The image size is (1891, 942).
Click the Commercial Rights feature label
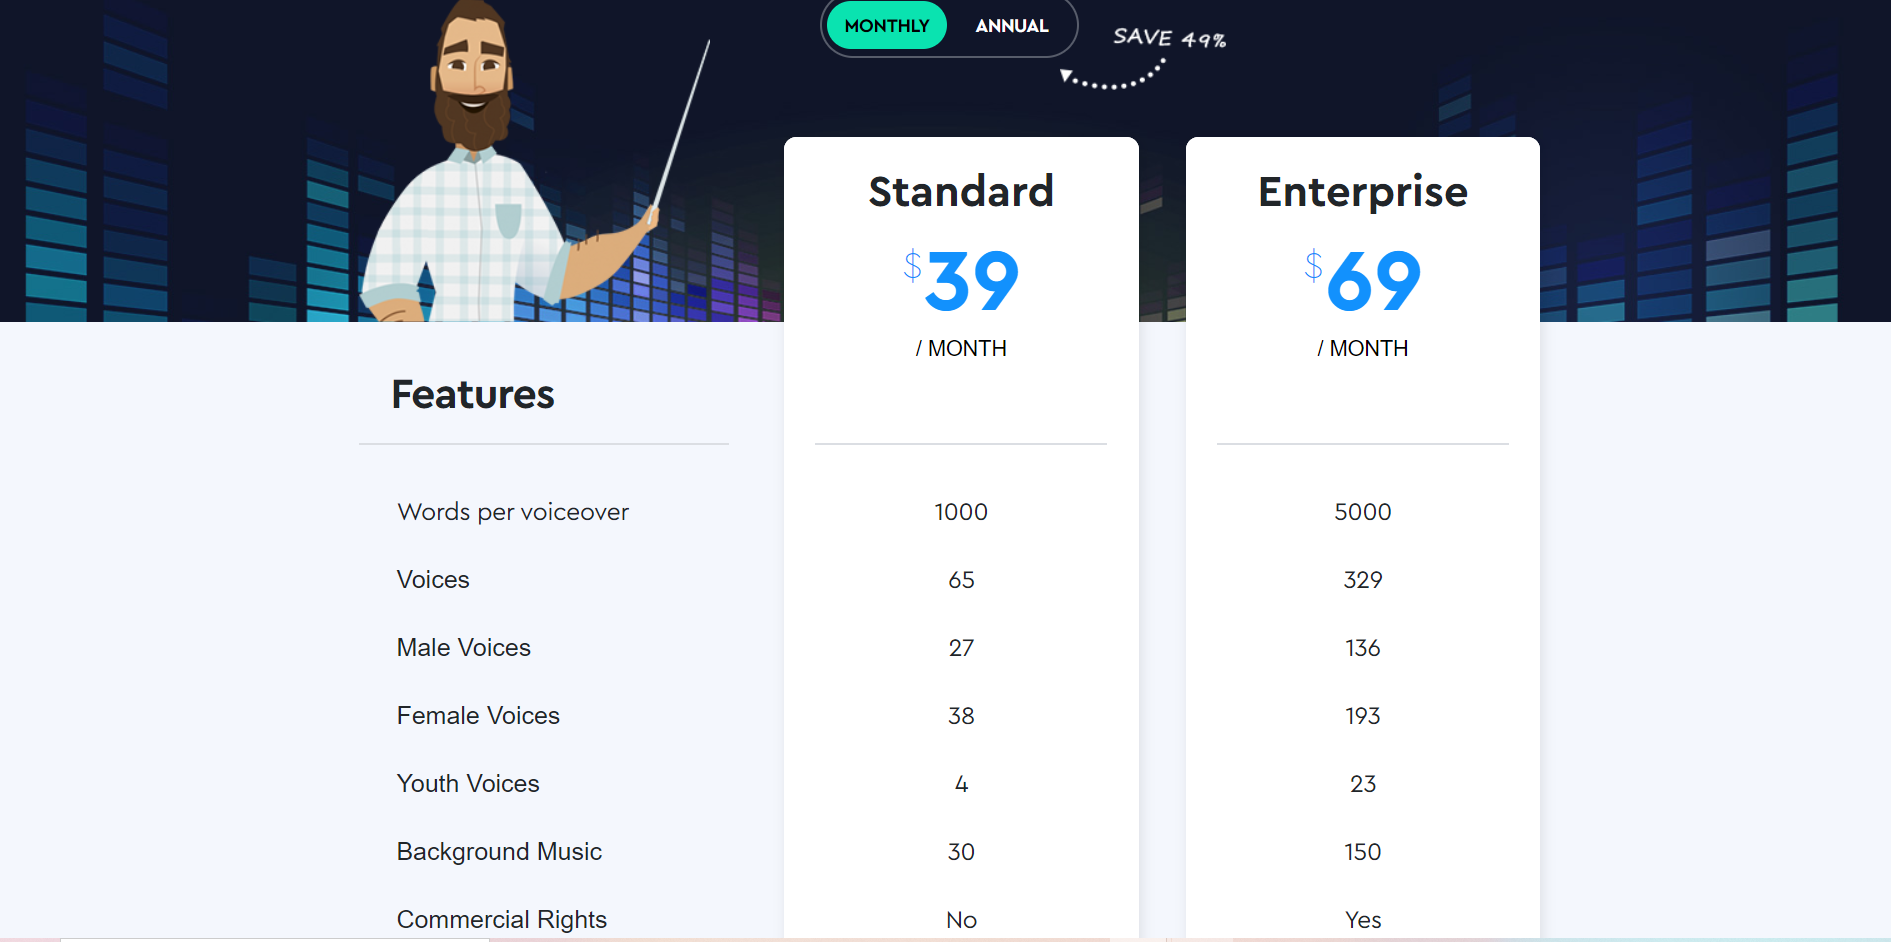click(x=502, y=919)
